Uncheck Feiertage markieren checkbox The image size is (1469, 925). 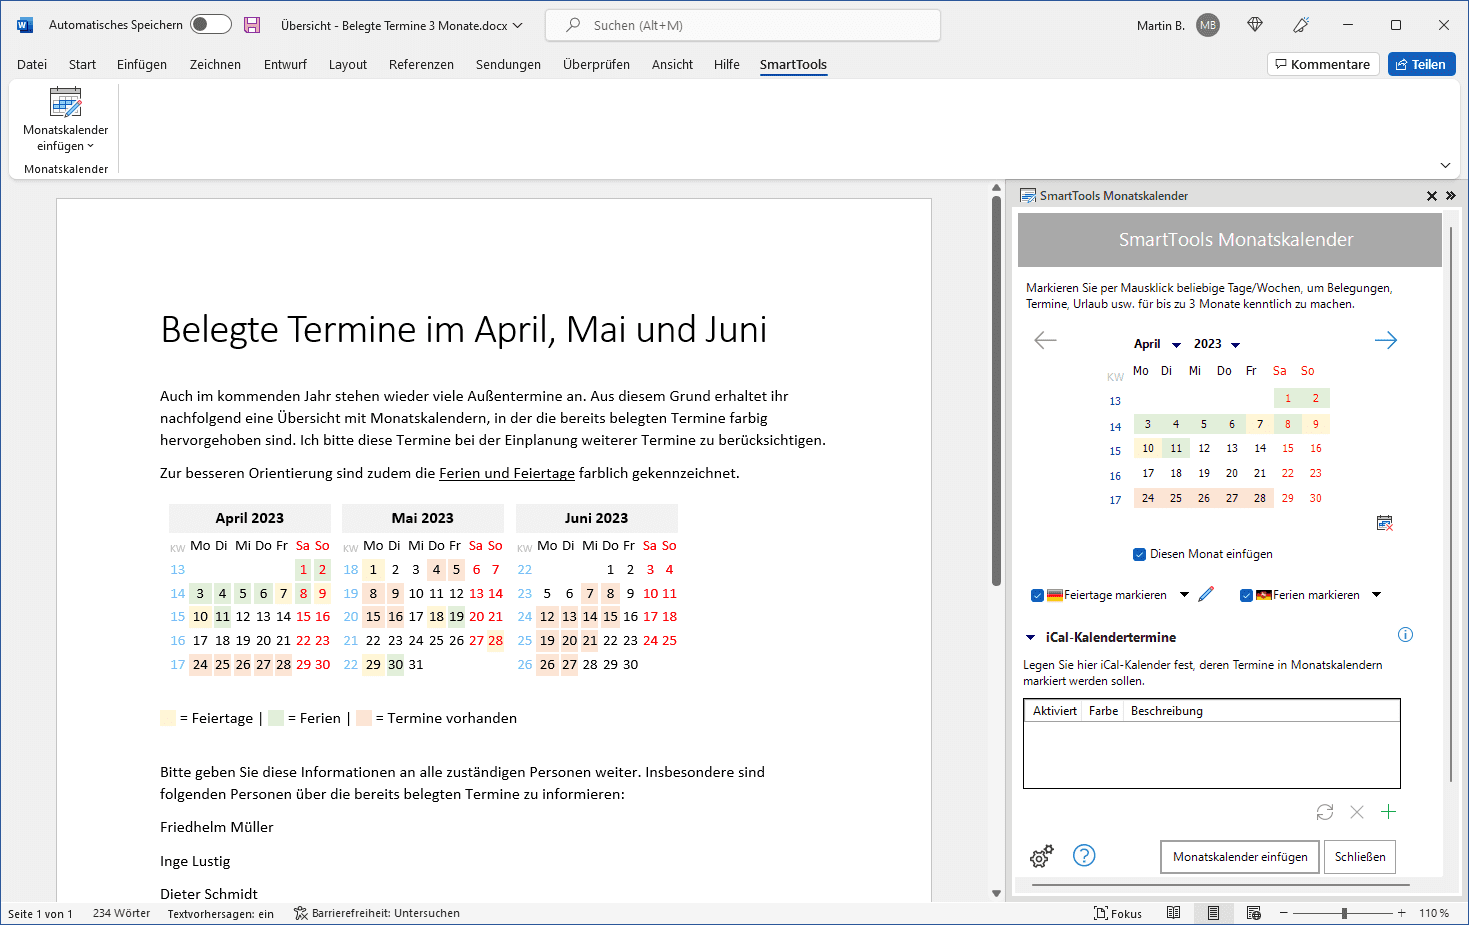coord(1037,595)
